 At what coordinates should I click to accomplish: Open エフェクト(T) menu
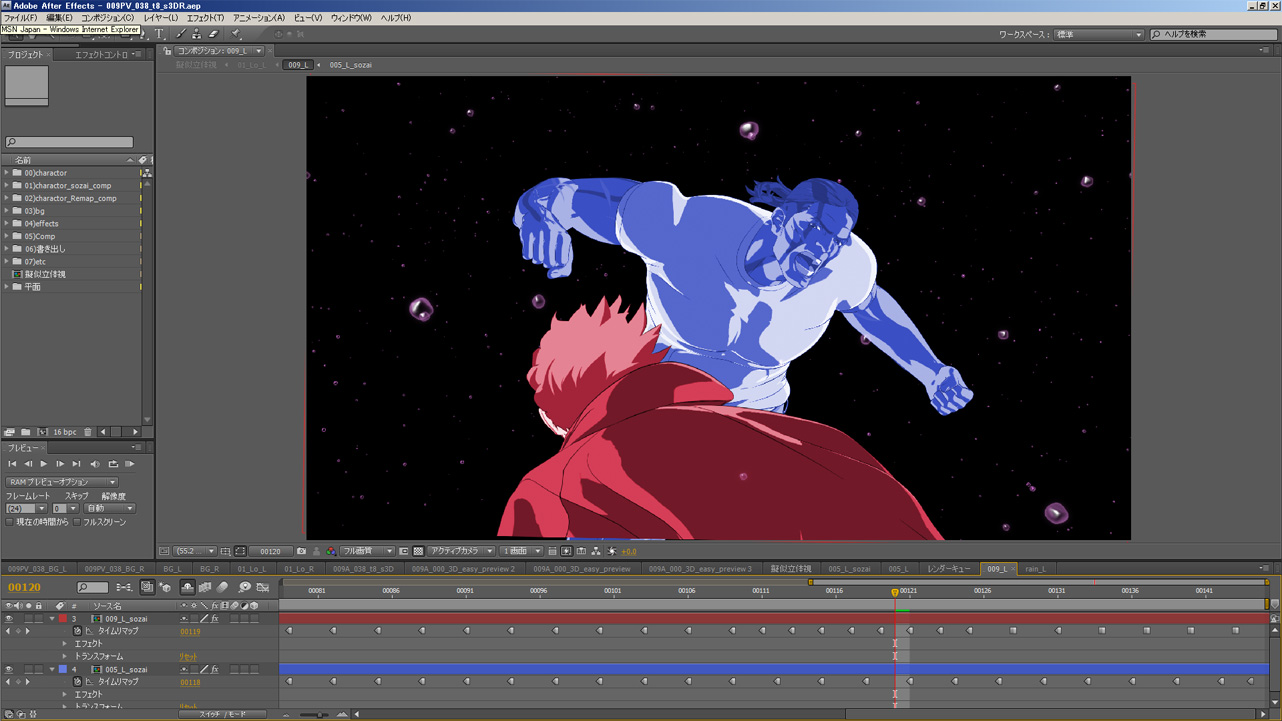[x=205, y=18]
